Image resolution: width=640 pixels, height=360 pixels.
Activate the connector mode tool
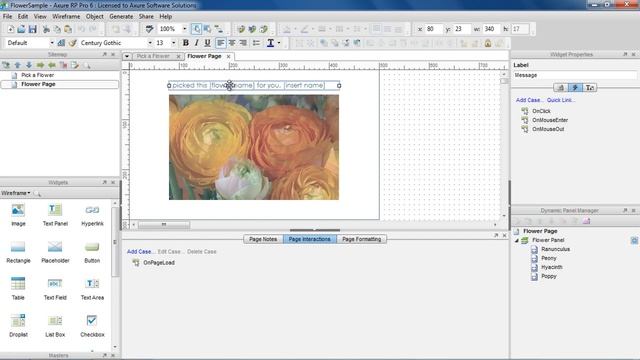click(219, 29)
